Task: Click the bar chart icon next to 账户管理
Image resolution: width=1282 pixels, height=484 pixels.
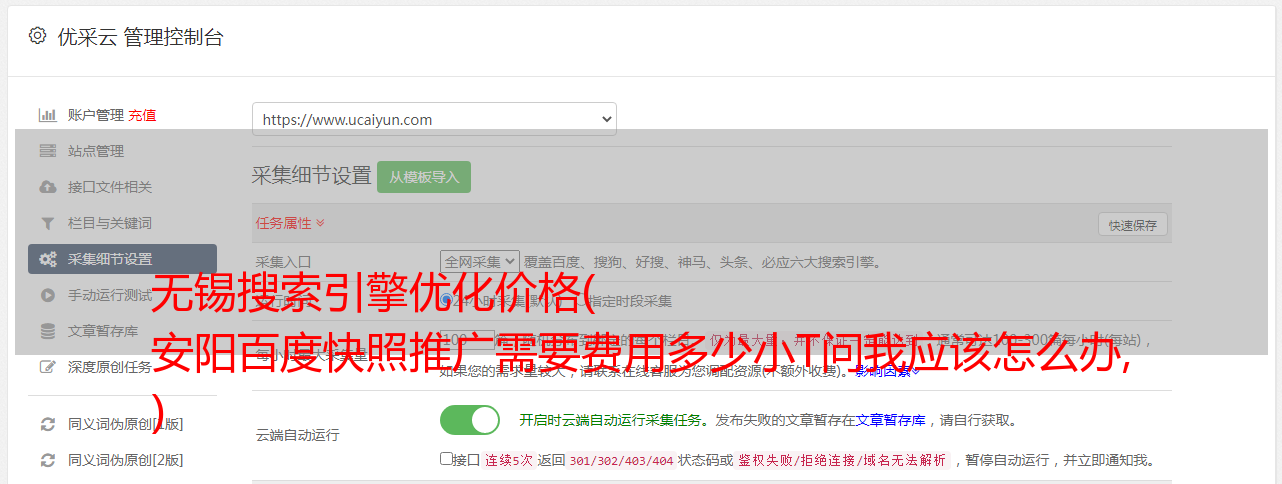Action: click(47, 115)
